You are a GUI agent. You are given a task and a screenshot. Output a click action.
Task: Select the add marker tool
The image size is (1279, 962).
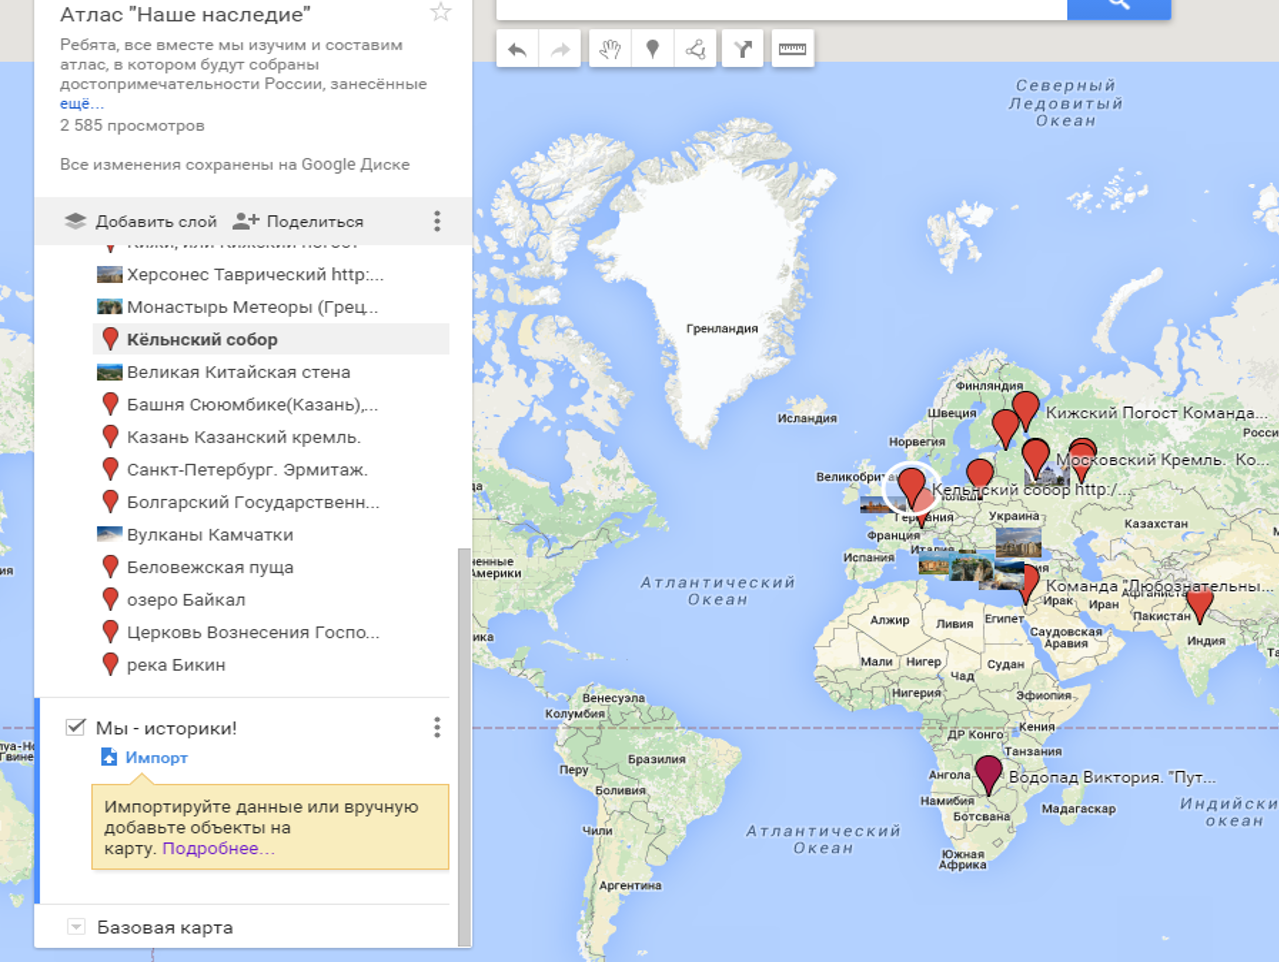[653, 49]
